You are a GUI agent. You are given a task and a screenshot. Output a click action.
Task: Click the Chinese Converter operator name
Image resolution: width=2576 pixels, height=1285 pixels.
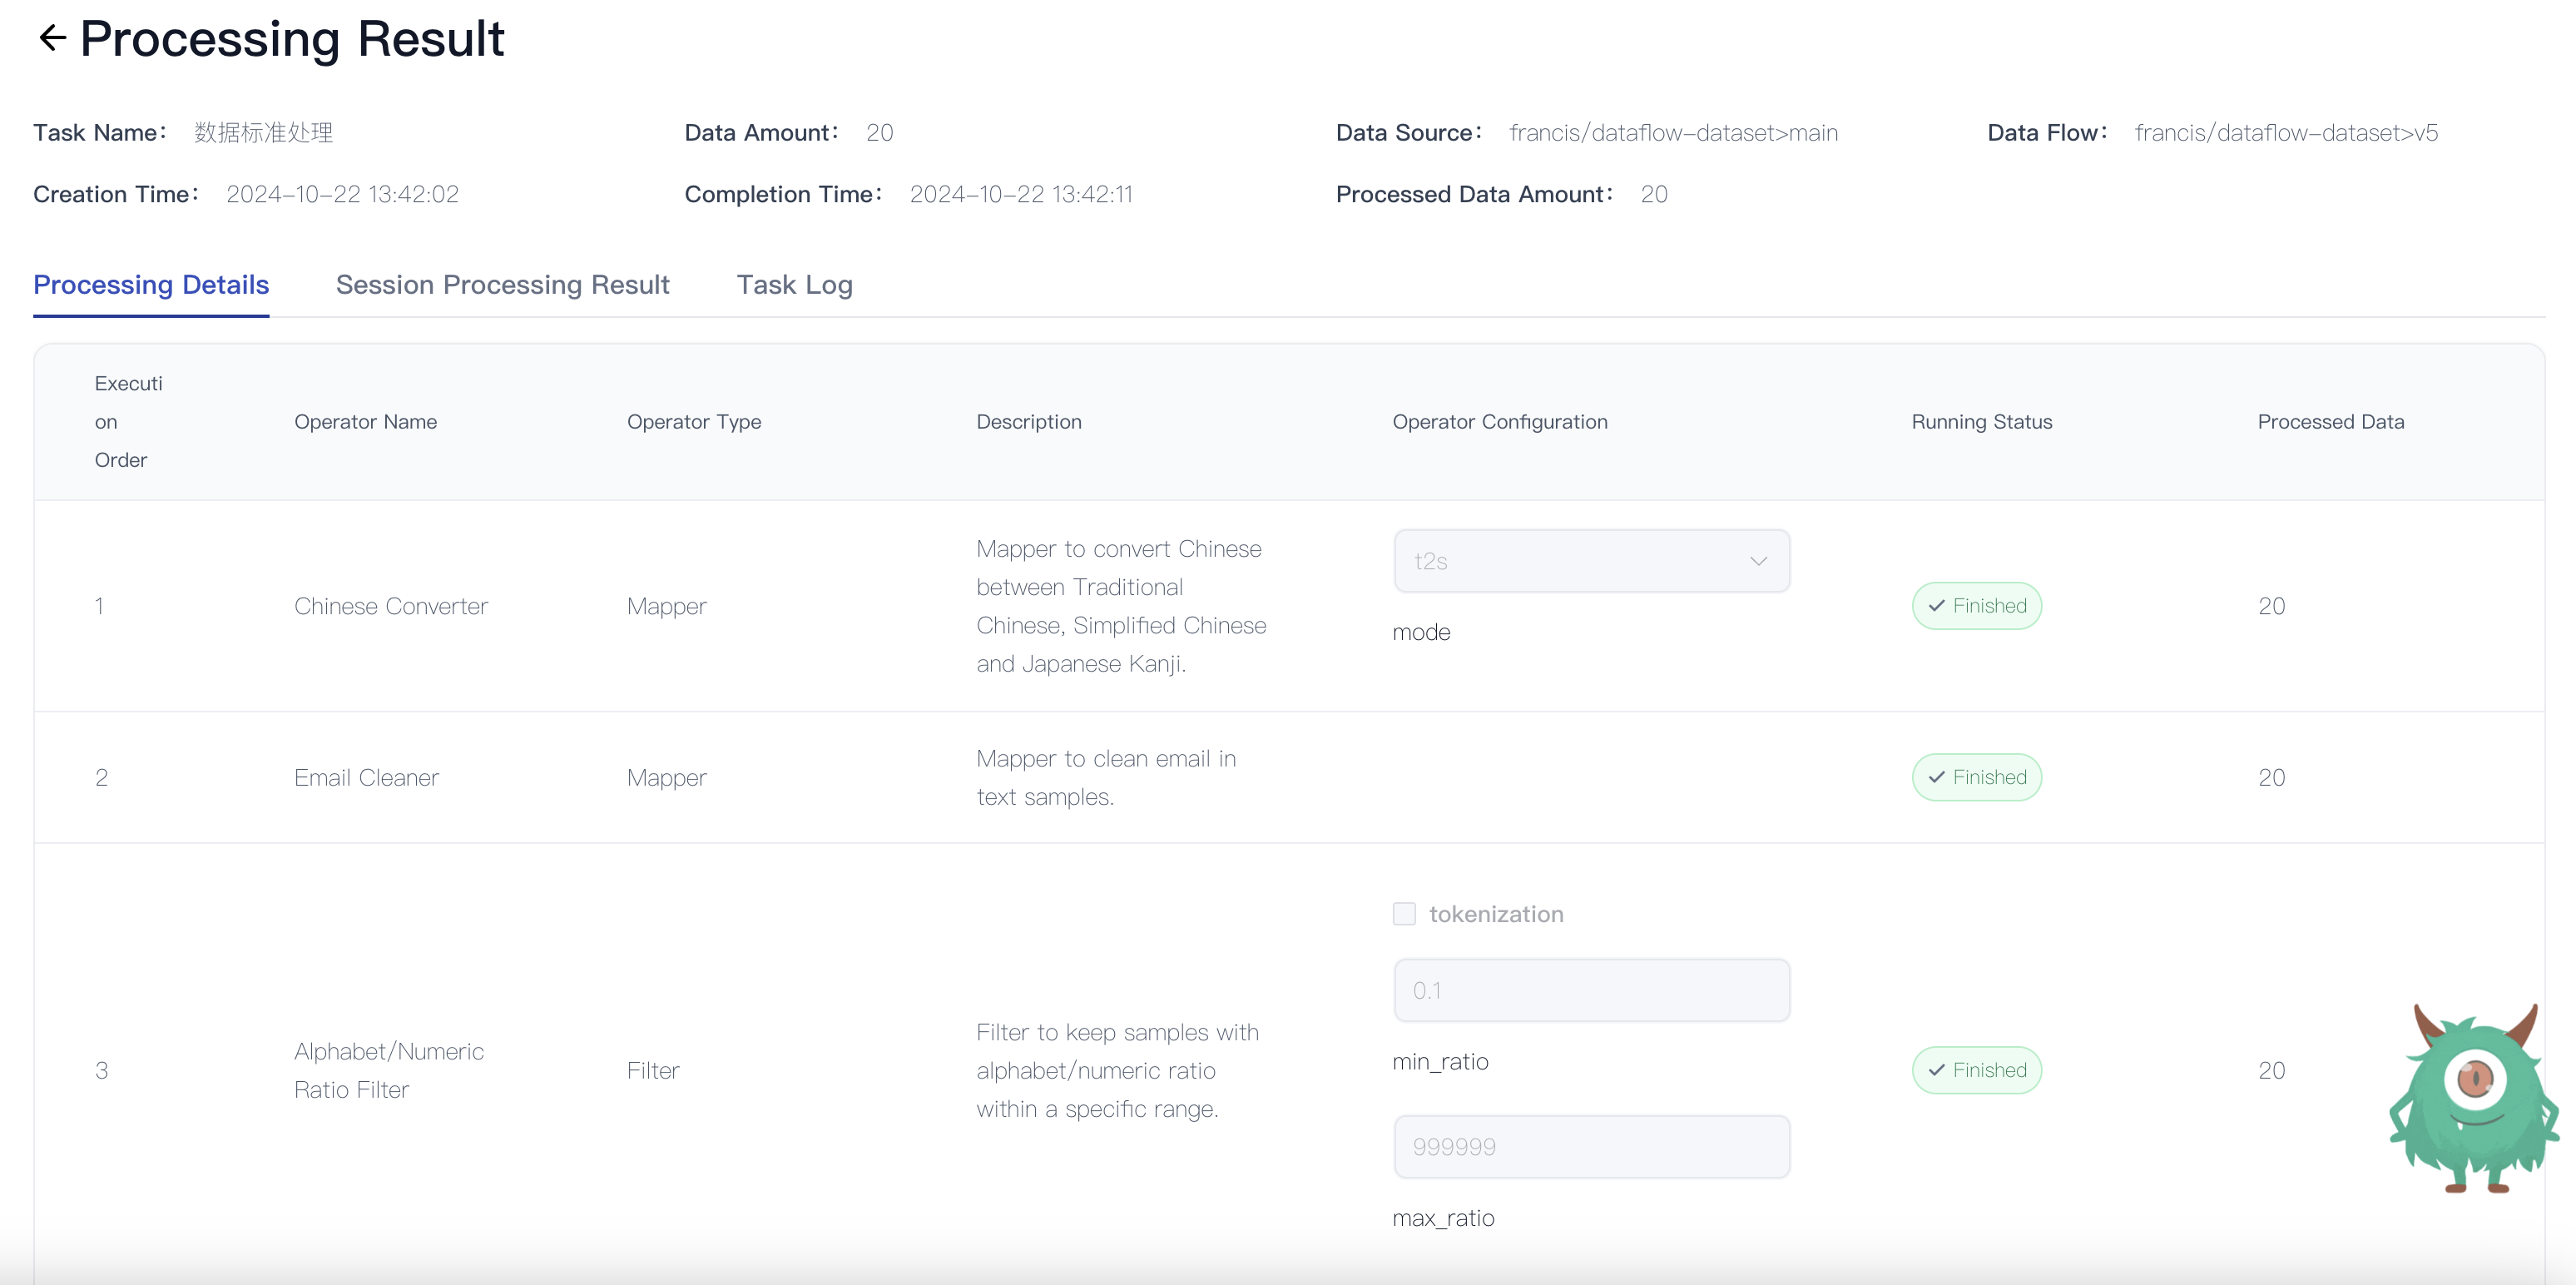point(391,606)
